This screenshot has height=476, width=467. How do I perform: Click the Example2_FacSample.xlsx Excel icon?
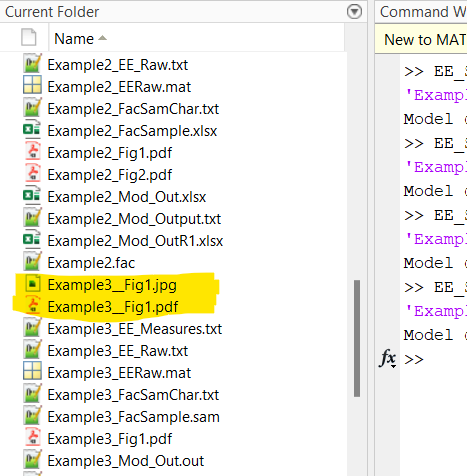coord(32,129)
